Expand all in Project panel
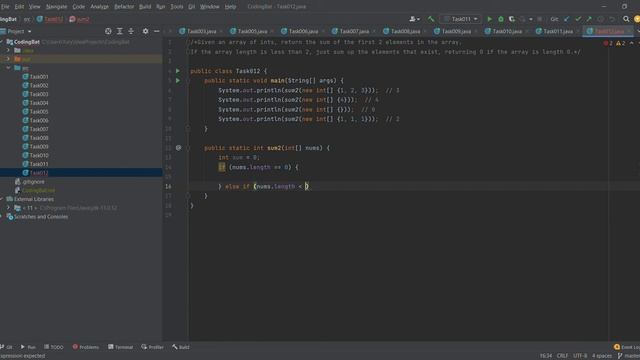Screen dimensions: 640x360 pyautogui.click(x=120, y=31)
